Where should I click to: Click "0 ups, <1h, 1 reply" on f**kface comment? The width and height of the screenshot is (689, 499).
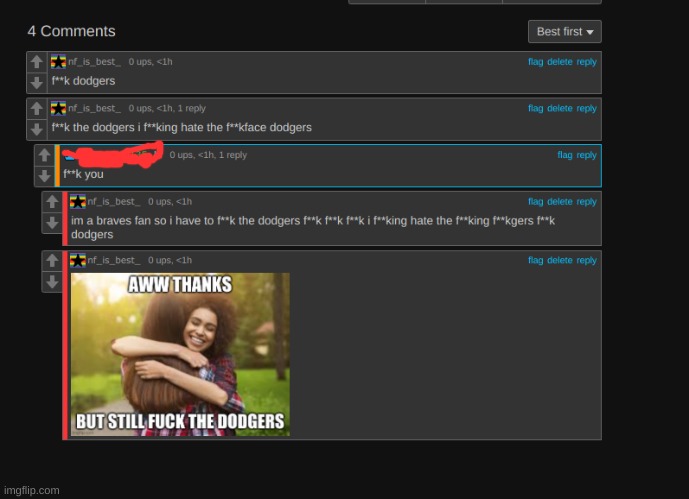[167, 108]
